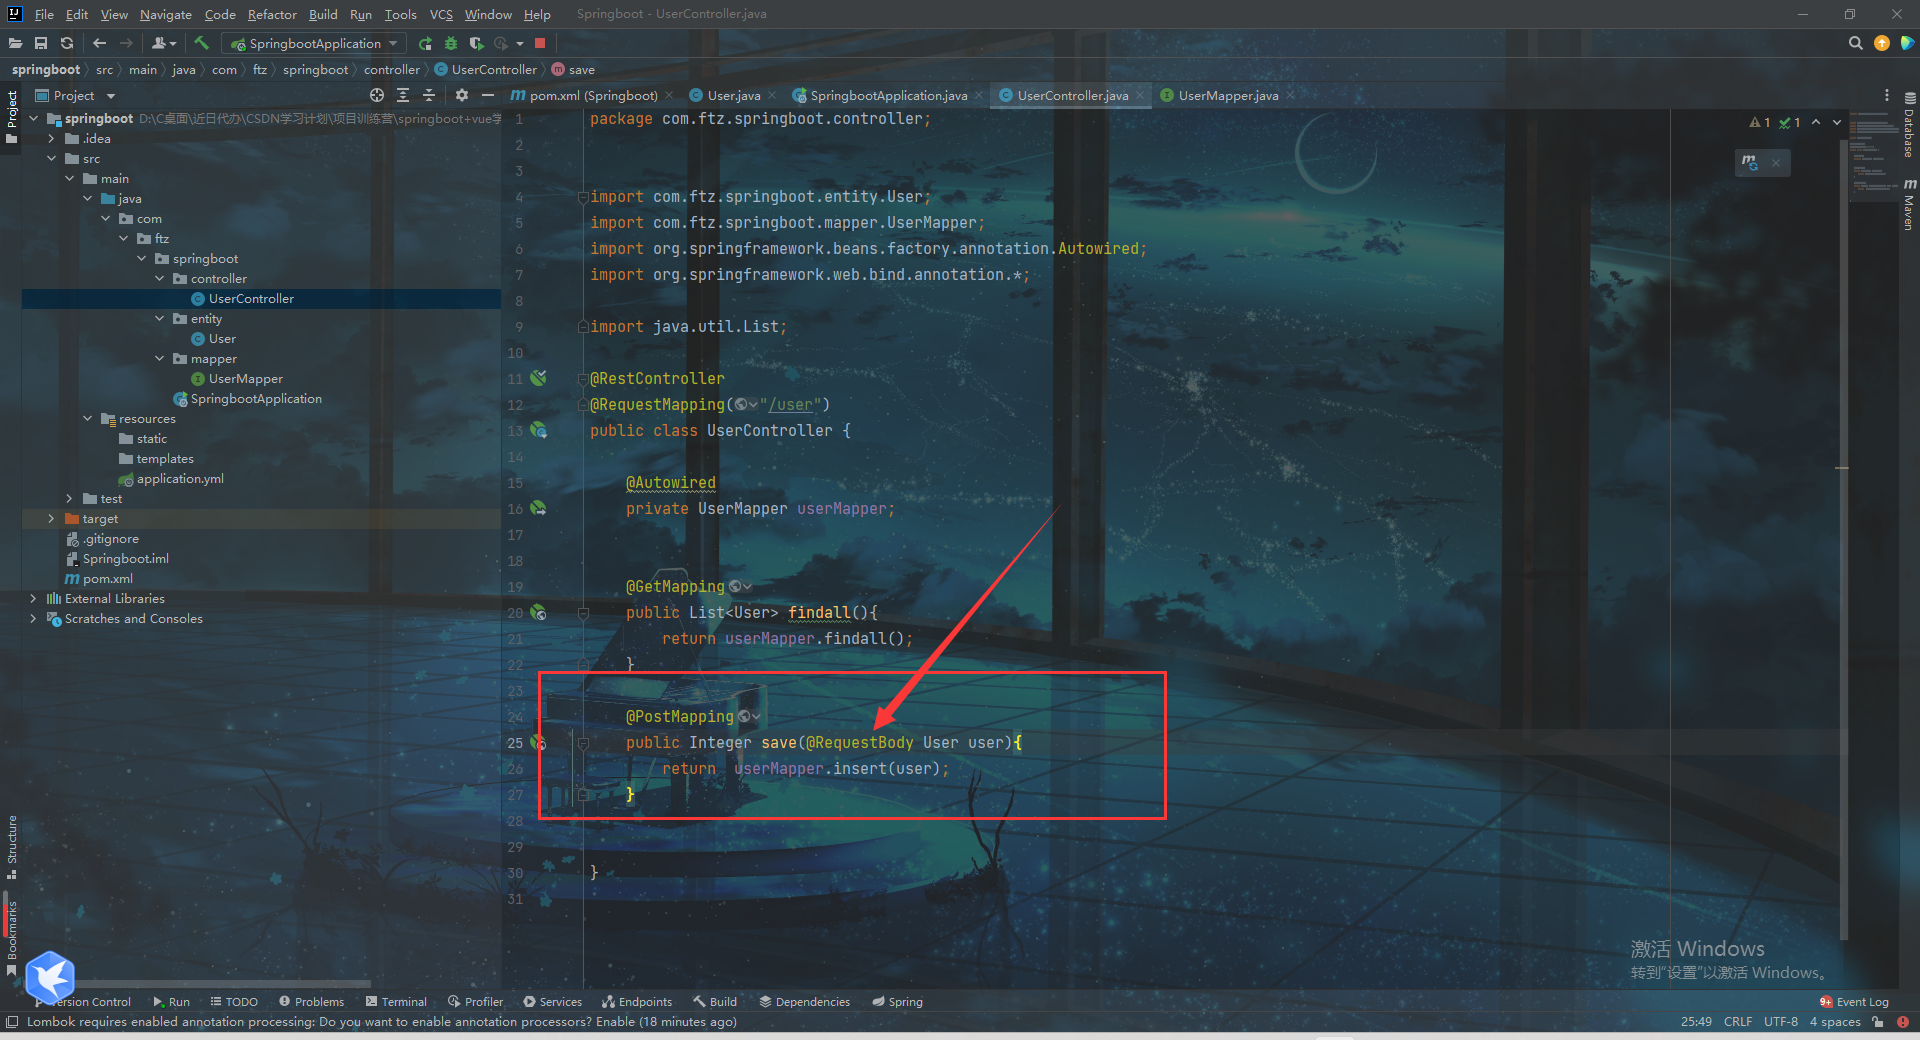Viewport: 1920px width, 1040px height.
Task: Click Load Maven Changes floating icon
Action: [1750, 162]
